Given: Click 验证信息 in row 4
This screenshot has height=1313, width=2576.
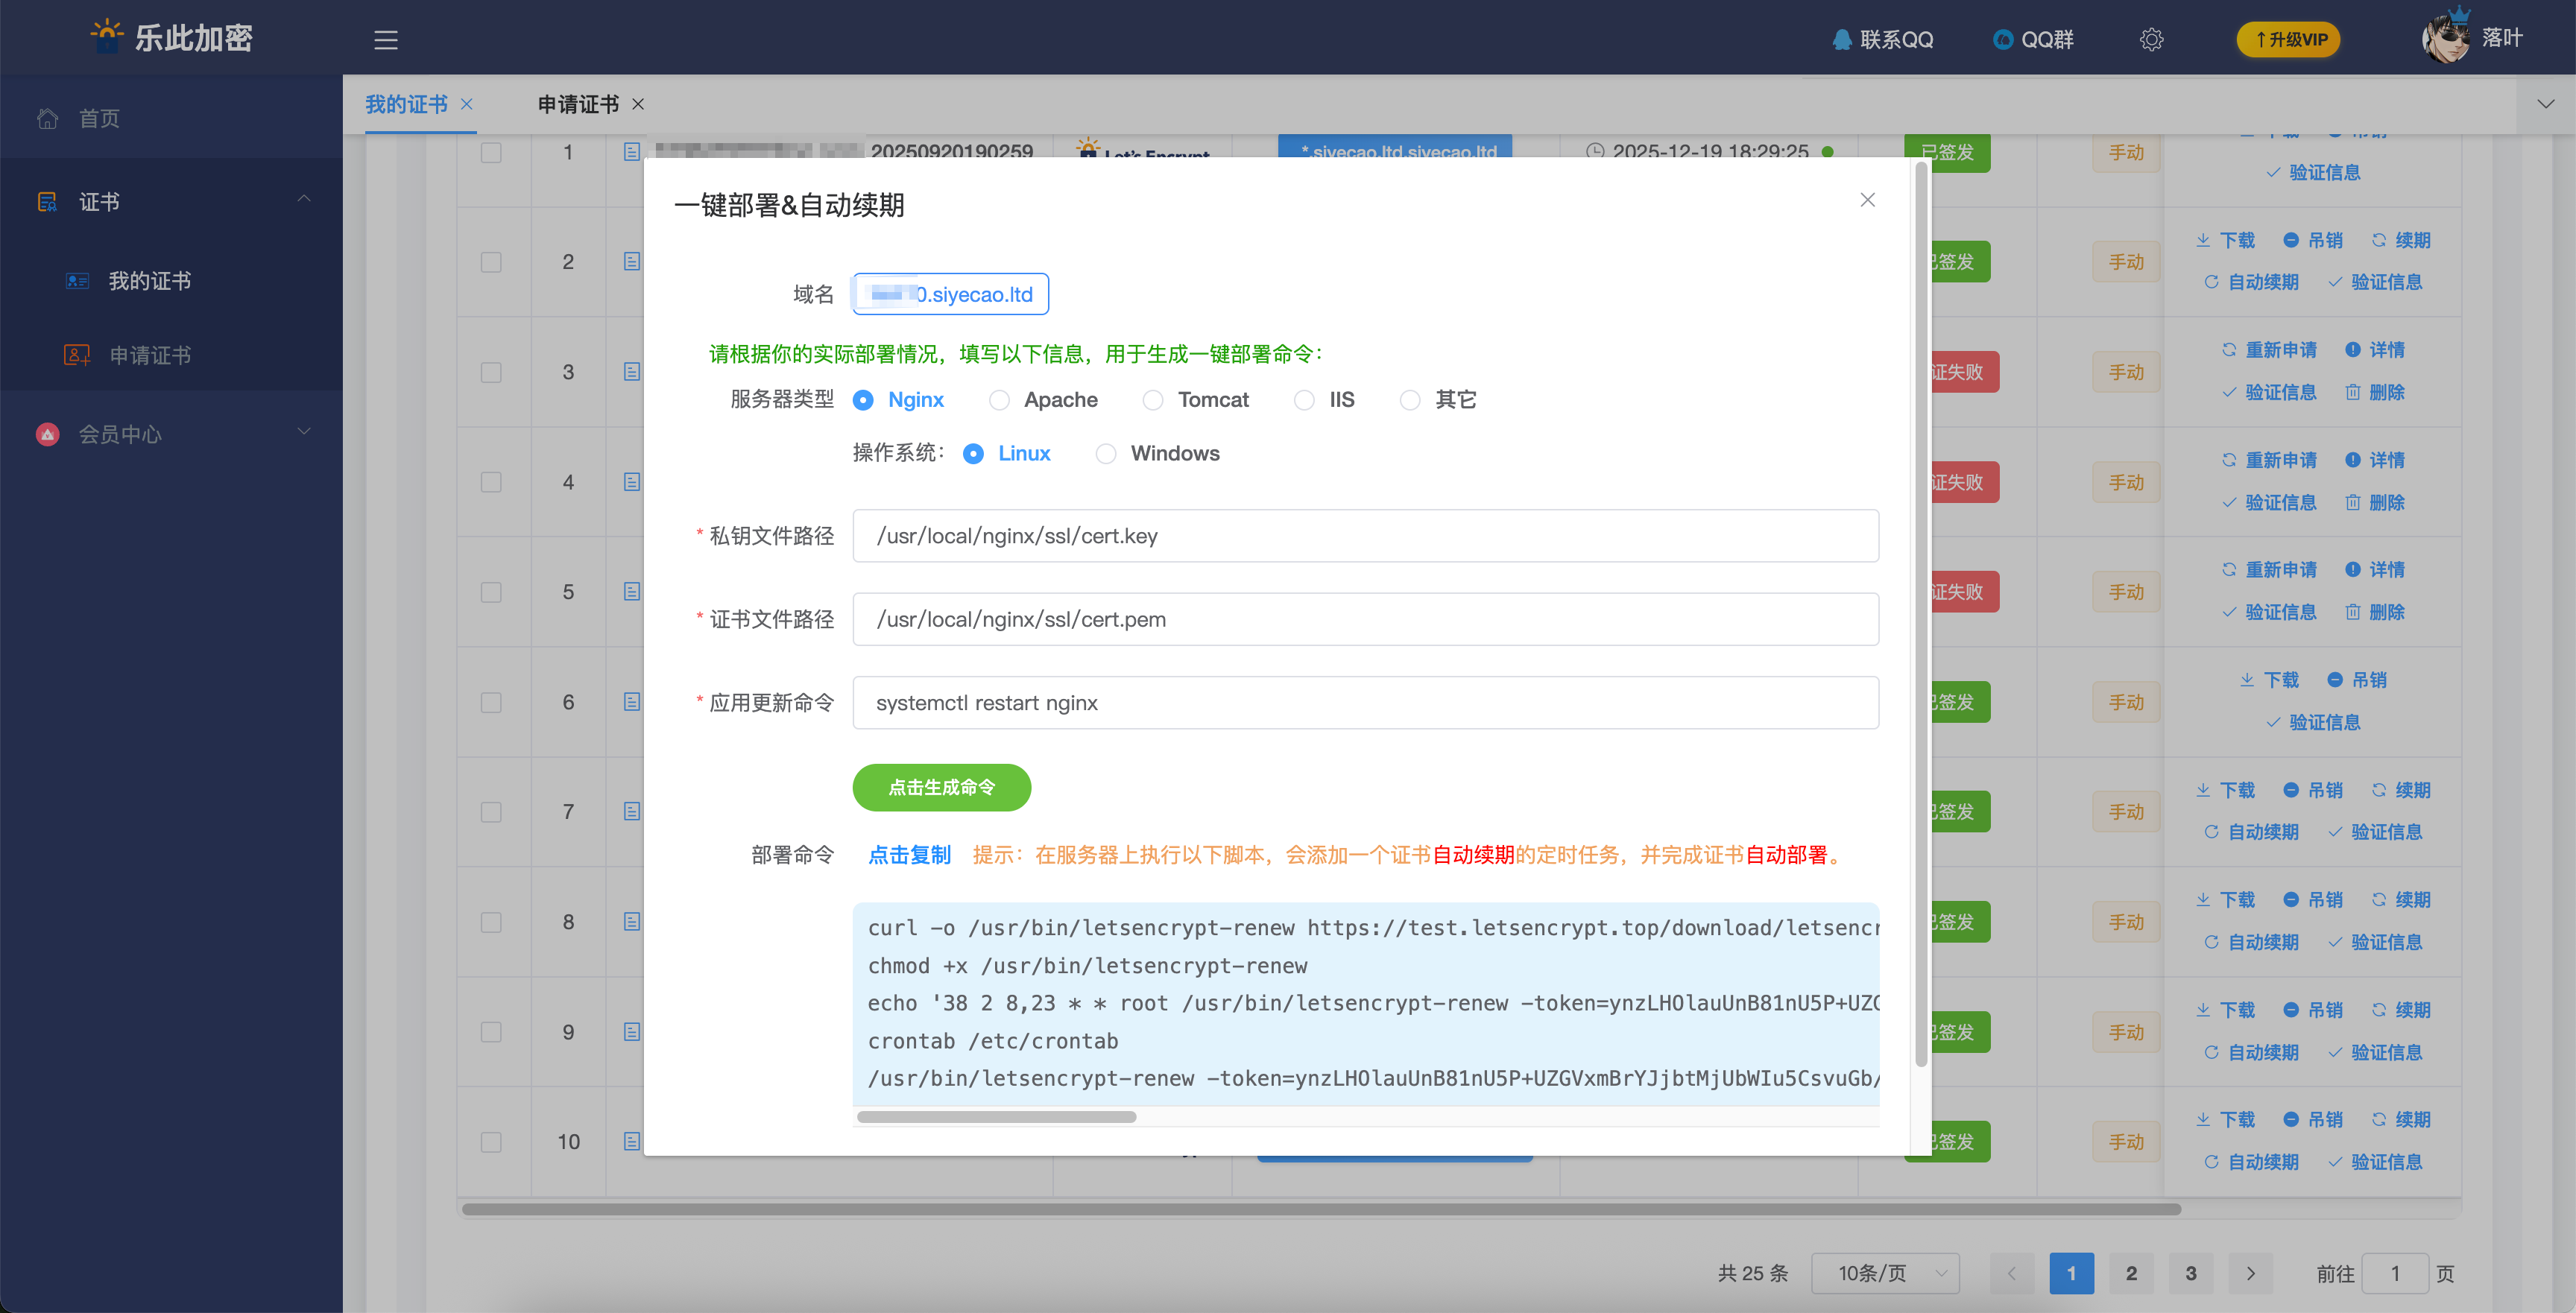Looking at the screenshot, I should pos(2269,502).
